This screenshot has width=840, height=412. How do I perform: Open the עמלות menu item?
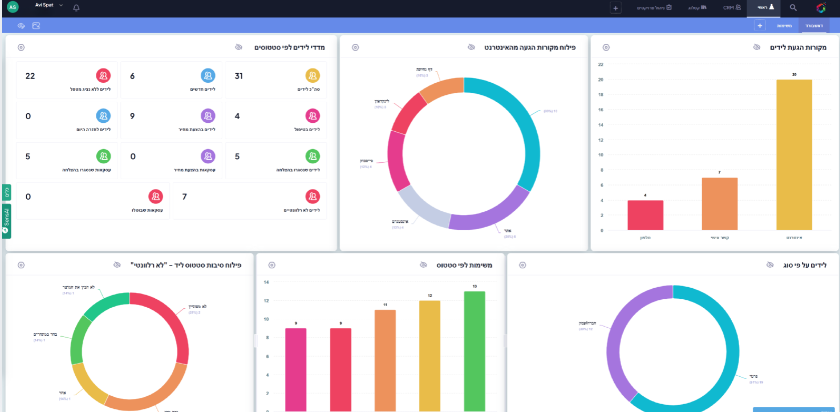coord(697,8)
